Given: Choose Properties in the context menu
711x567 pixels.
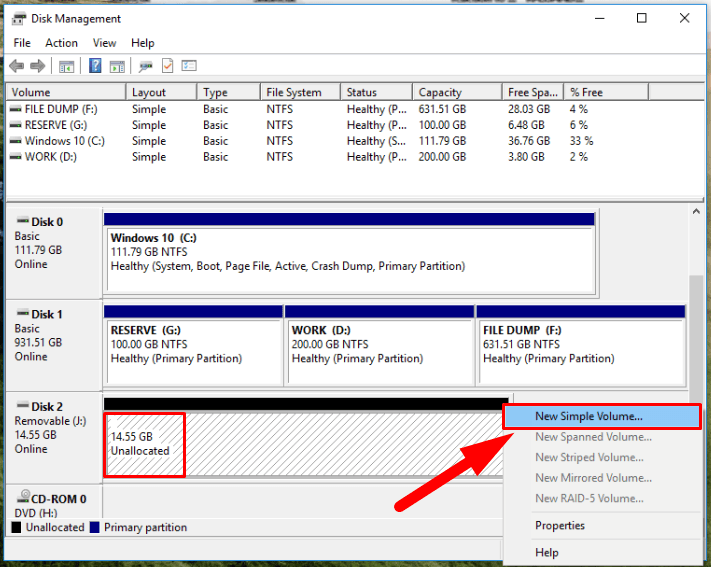Looking at the screenshot, I should (x=602, y=525).
